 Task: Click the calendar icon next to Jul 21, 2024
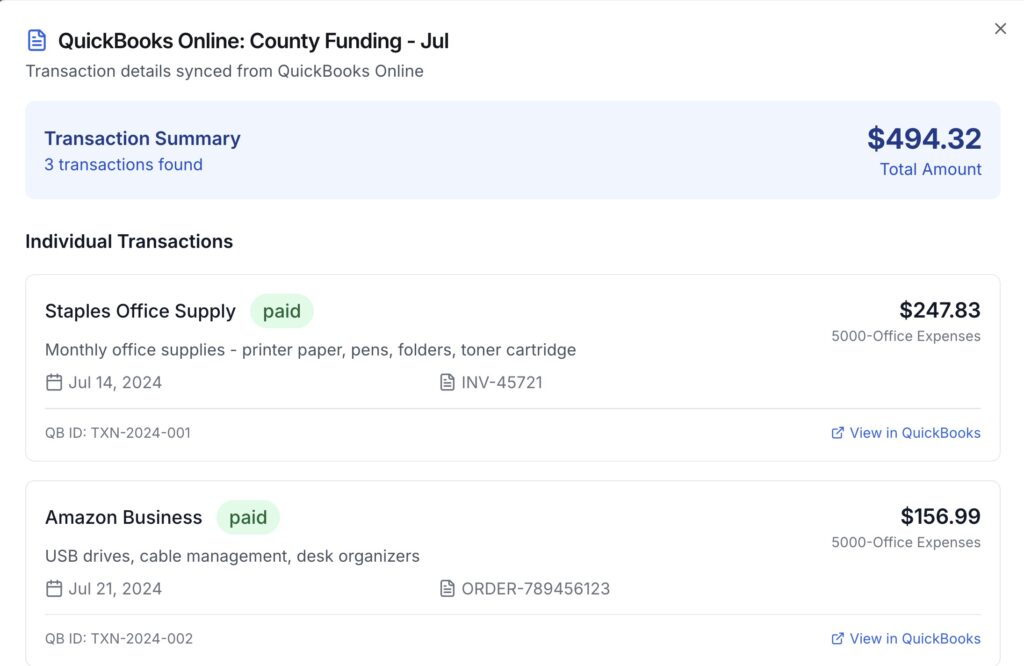(x=54, y=588)
